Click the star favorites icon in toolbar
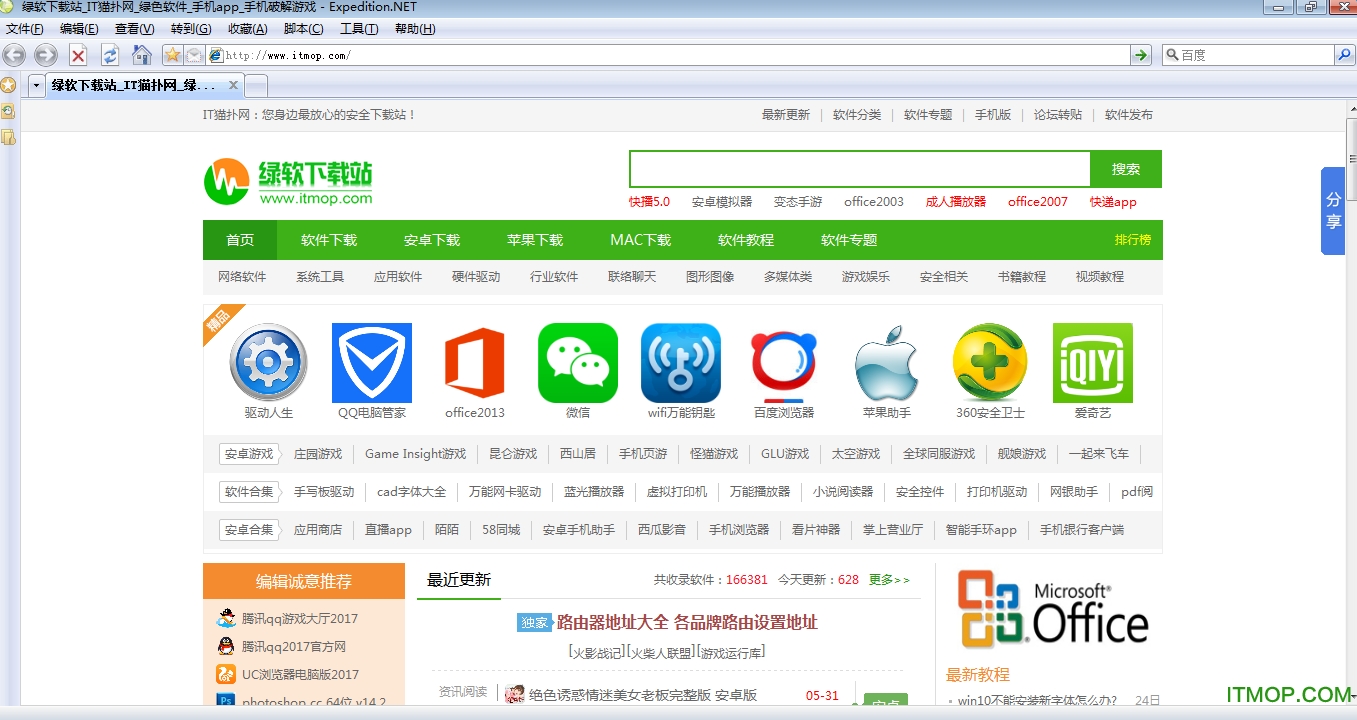The image size is (1357, 720). [x=172, y=55]
